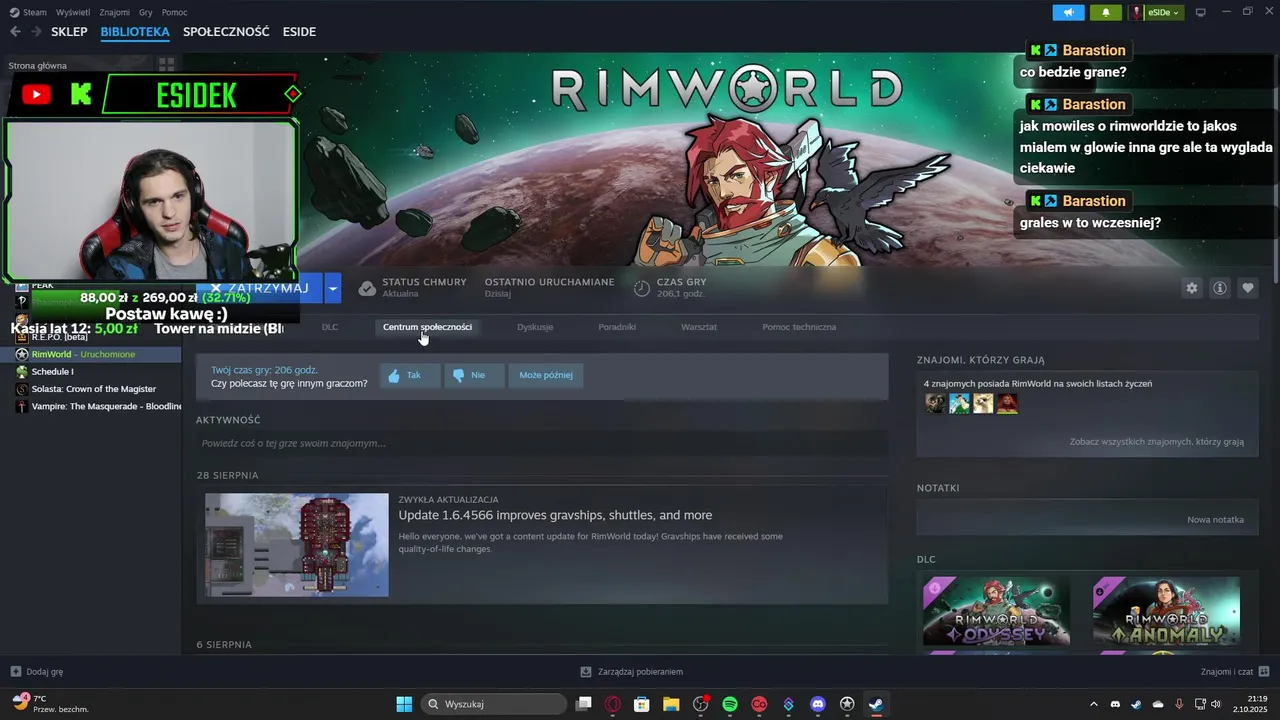Open the Windows Start menu
1280x720 pixels.
coord(404,704)
